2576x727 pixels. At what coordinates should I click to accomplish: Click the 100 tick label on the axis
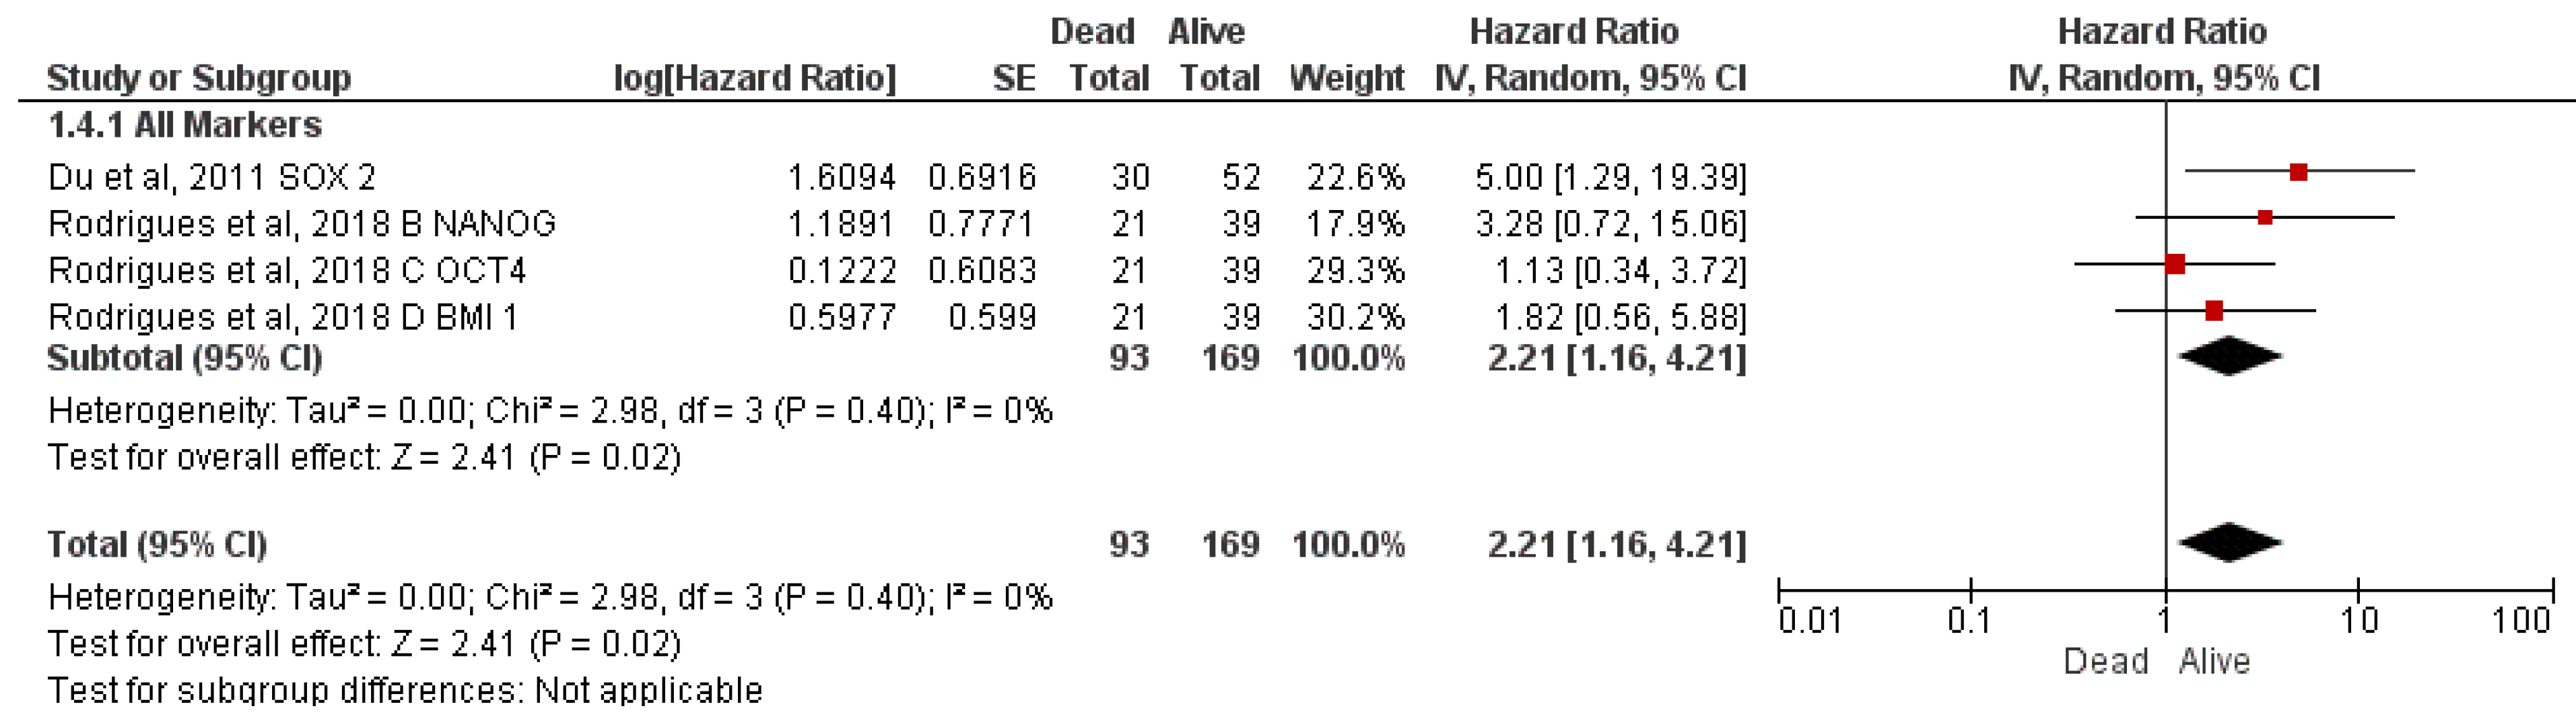(2521, 621)
